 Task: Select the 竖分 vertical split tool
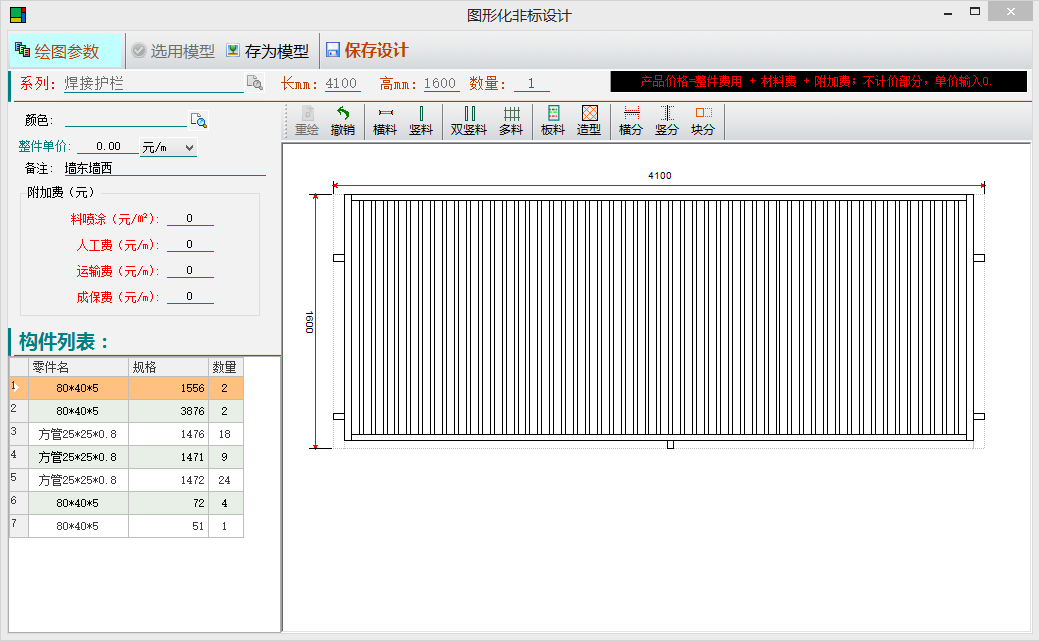point(667,121)
